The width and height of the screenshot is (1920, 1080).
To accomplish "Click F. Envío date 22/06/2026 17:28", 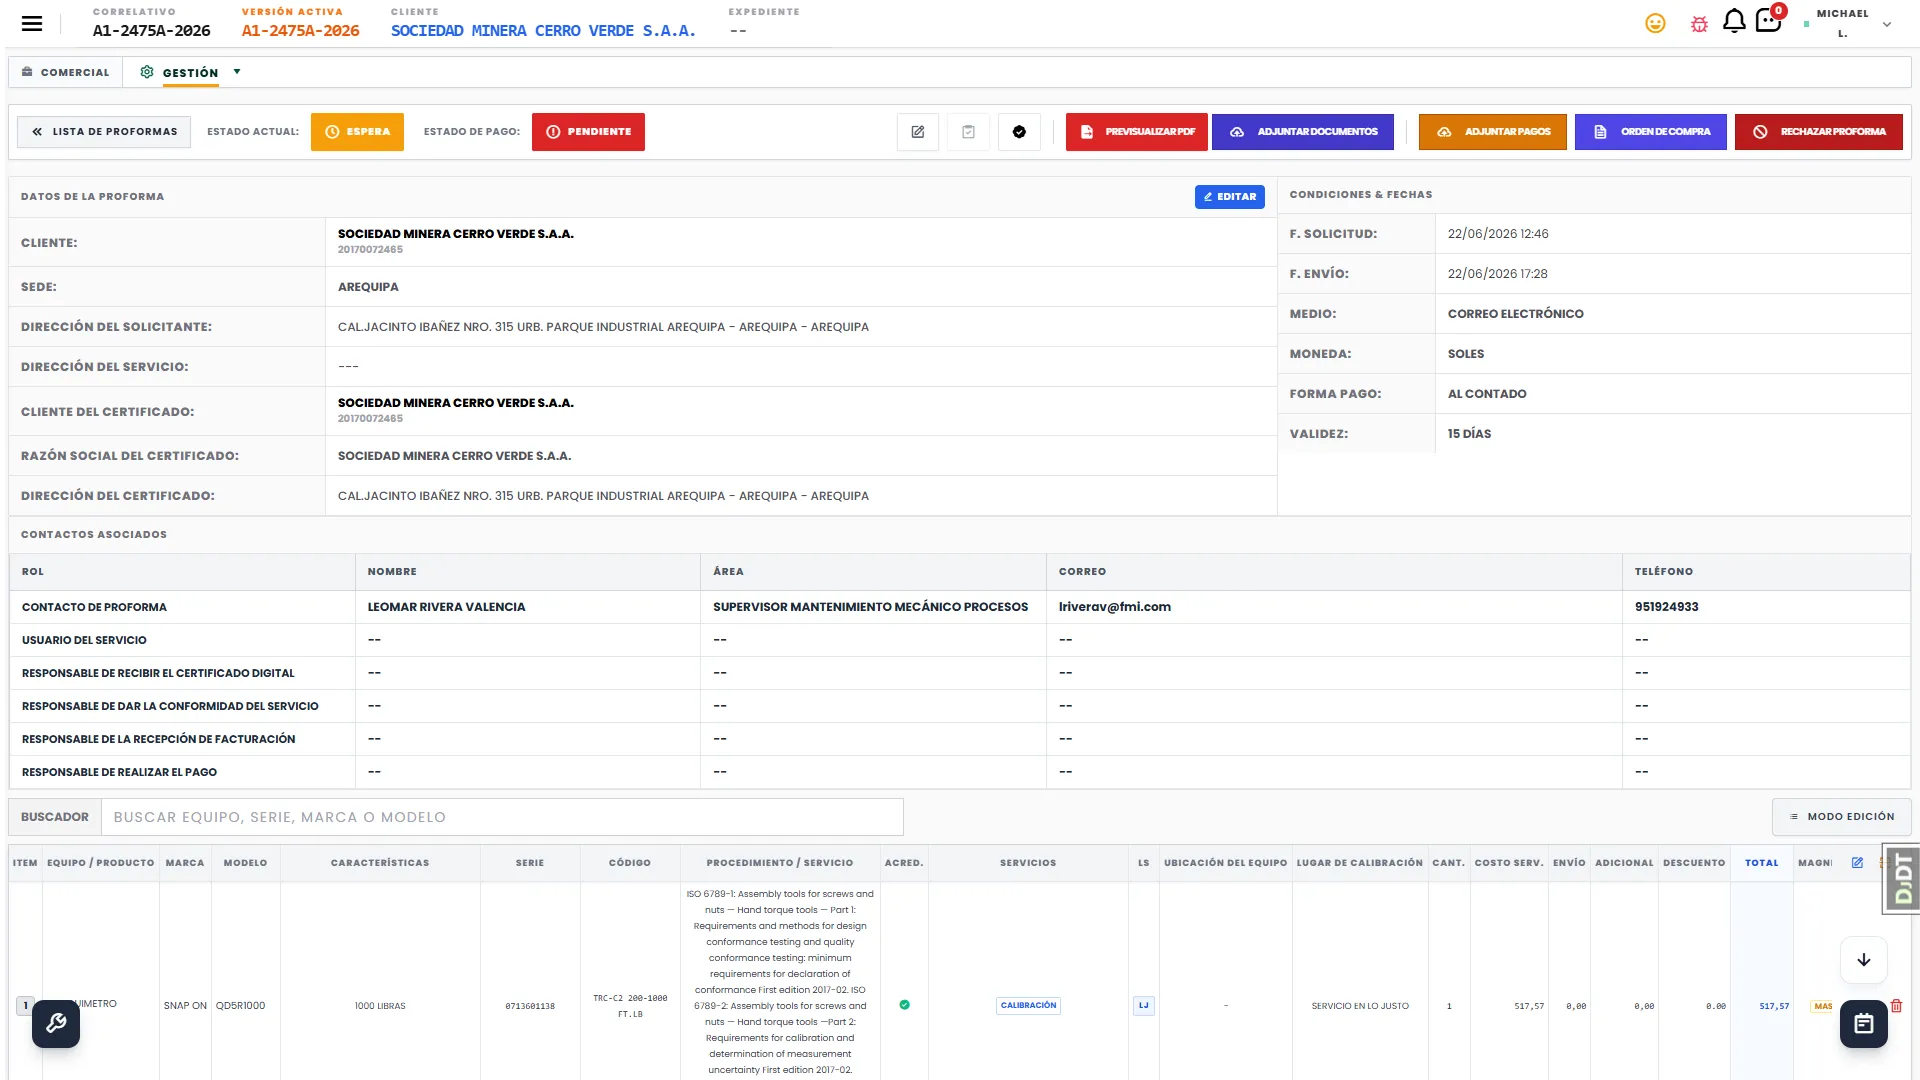I will (1498, 274).
